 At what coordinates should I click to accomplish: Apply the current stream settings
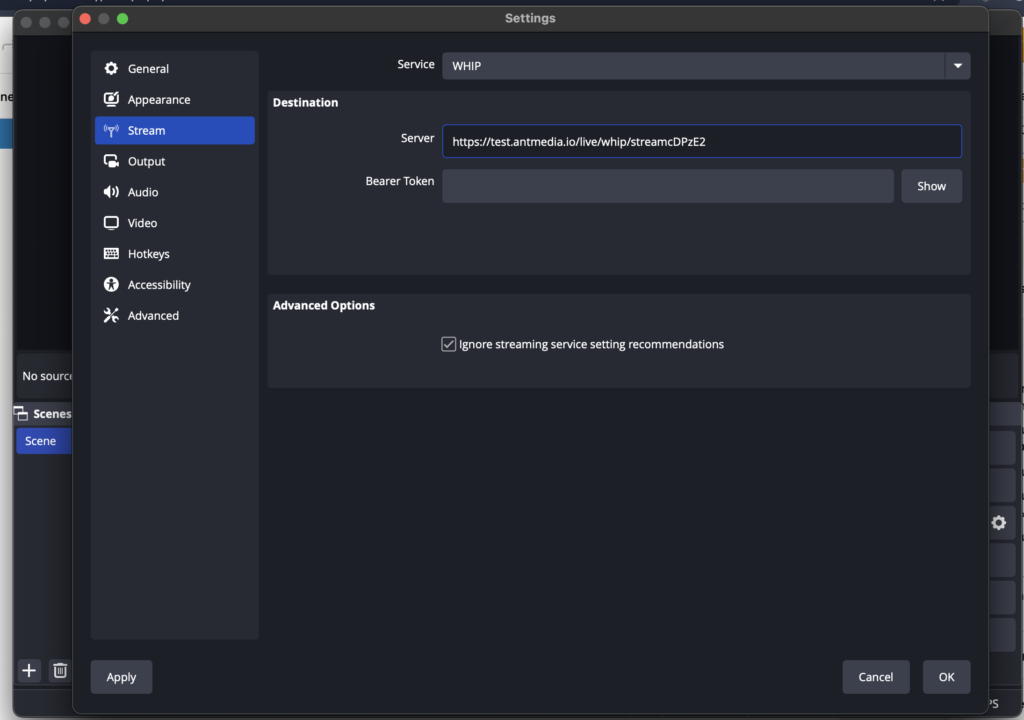121,677
